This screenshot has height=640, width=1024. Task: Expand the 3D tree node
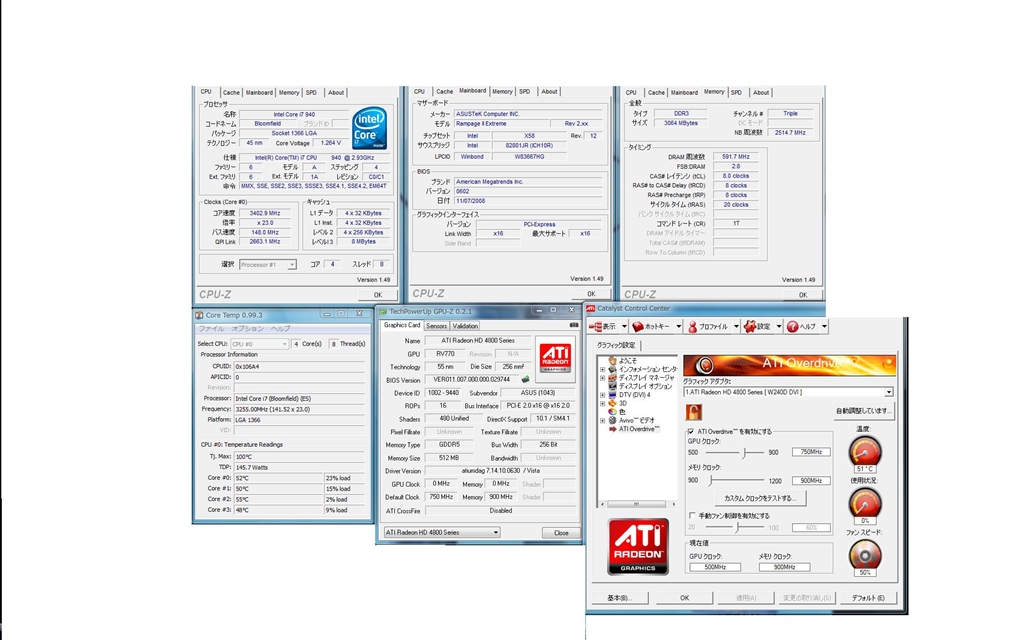(x=603, y=403)
